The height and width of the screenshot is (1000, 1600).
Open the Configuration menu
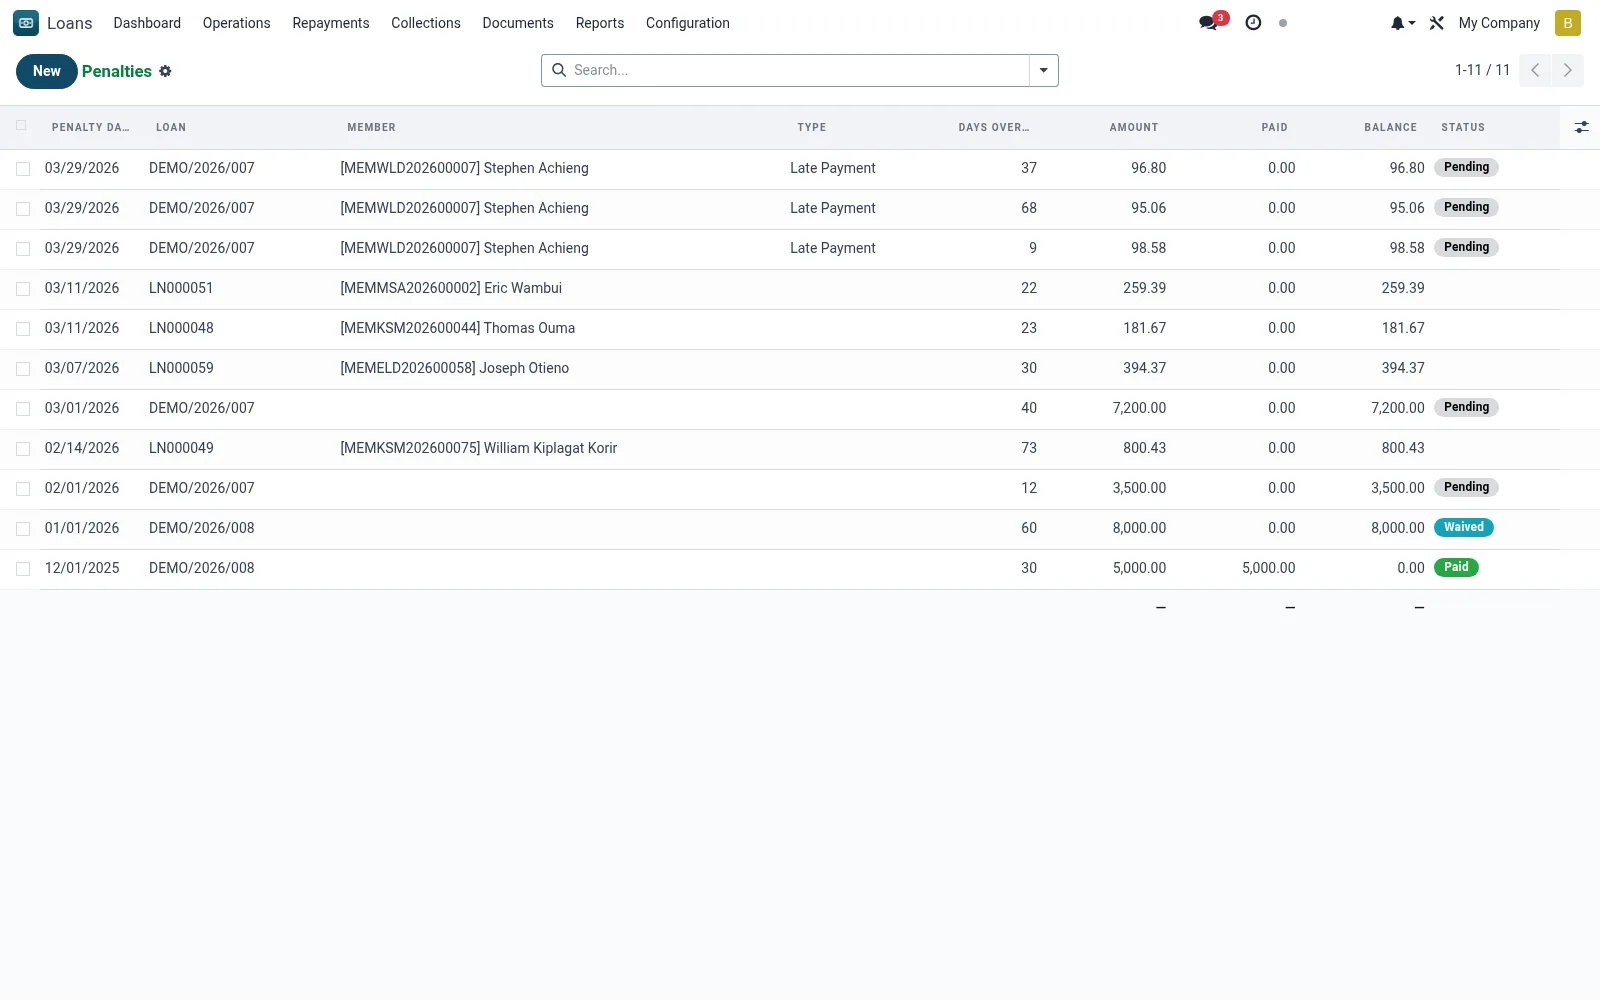(688, 23)
